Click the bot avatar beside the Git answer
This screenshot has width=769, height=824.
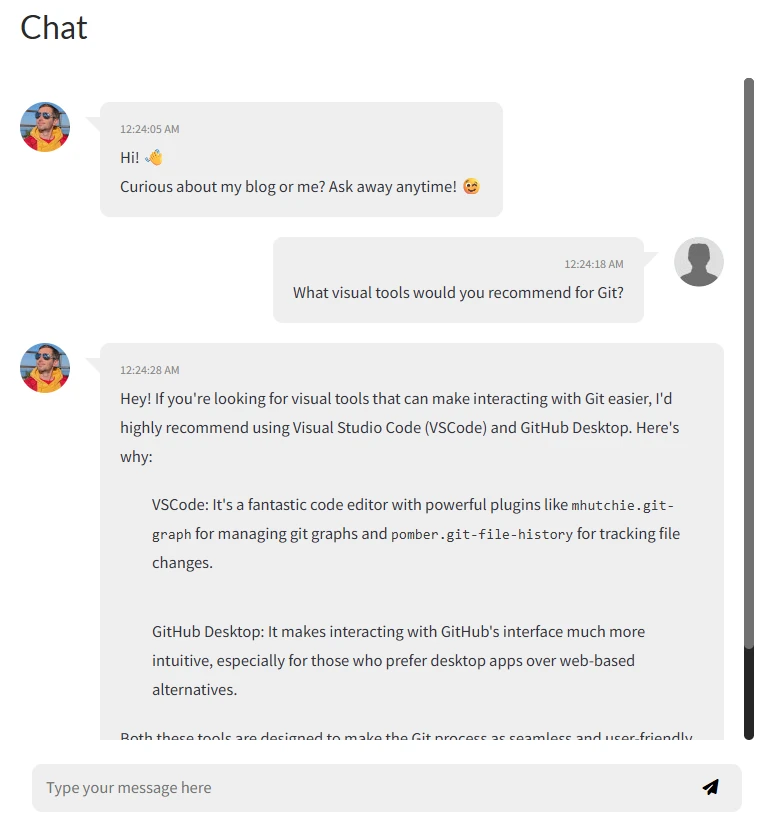(x=45, y=368)
